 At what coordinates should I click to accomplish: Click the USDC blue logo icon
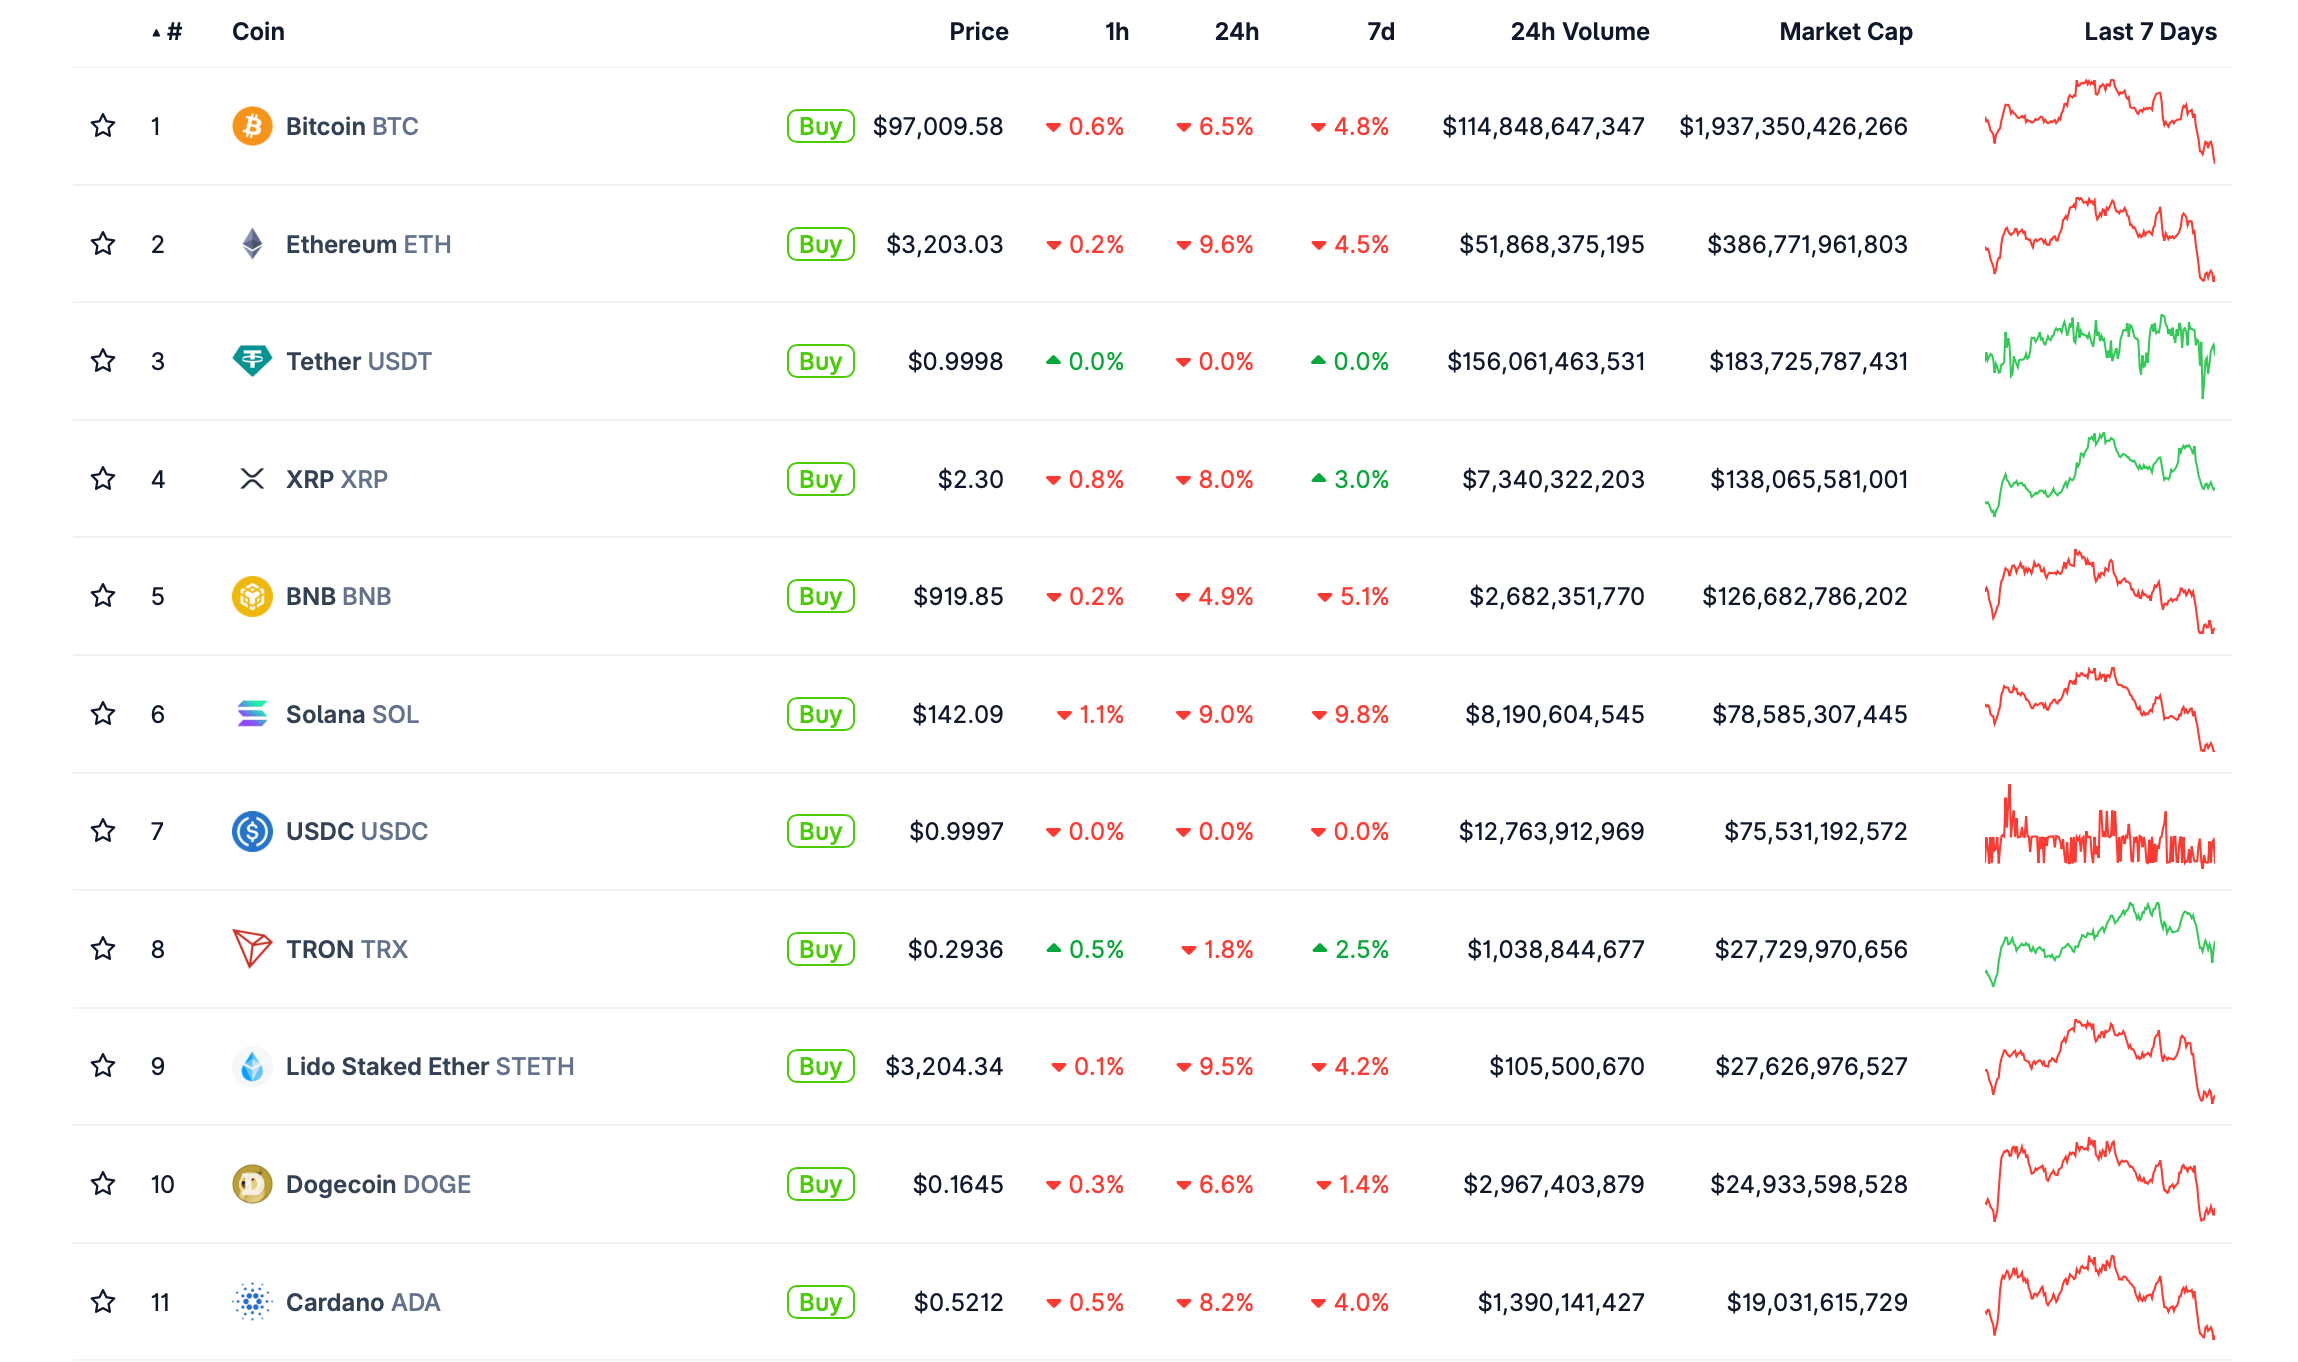point(252,831)
